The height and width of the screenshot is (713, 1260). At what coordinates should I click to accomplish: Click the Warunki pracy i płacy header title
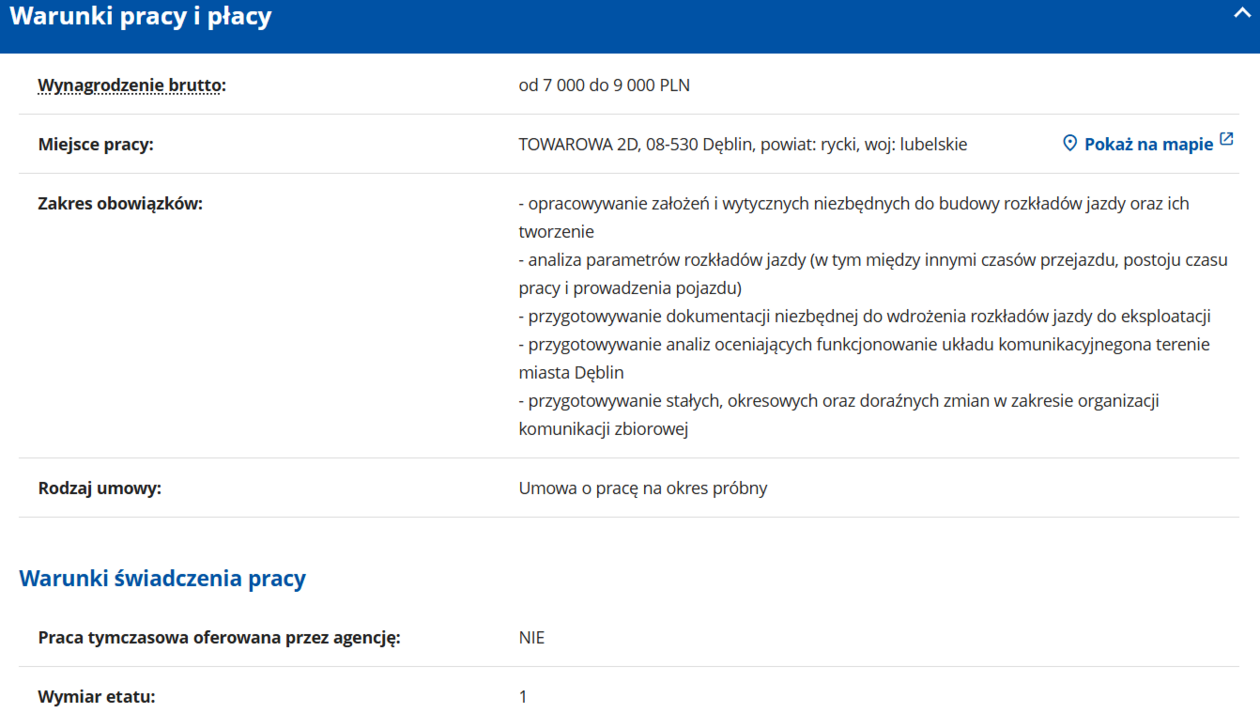[141, 17]
